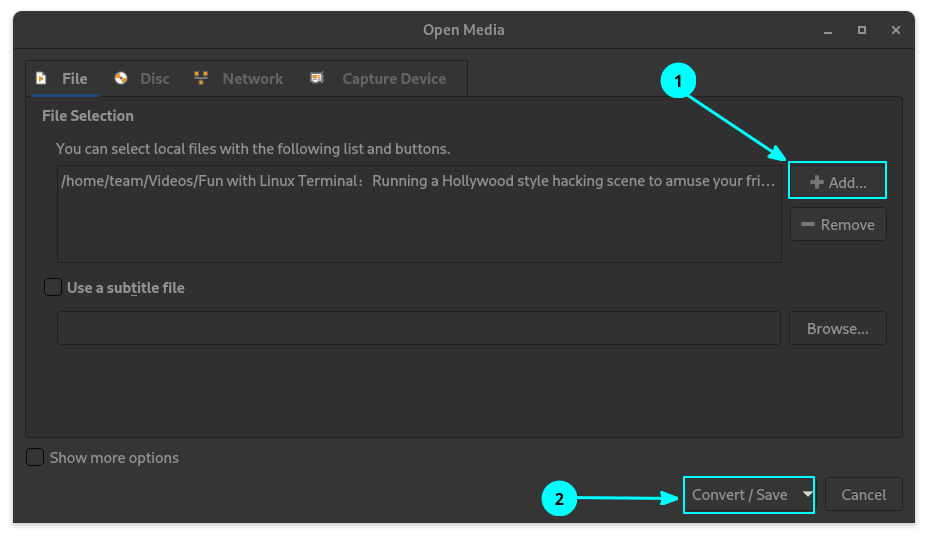Select the Disc tab label
Image resolution: width=928 pixels, height=539 pixels.
point(154,78)
